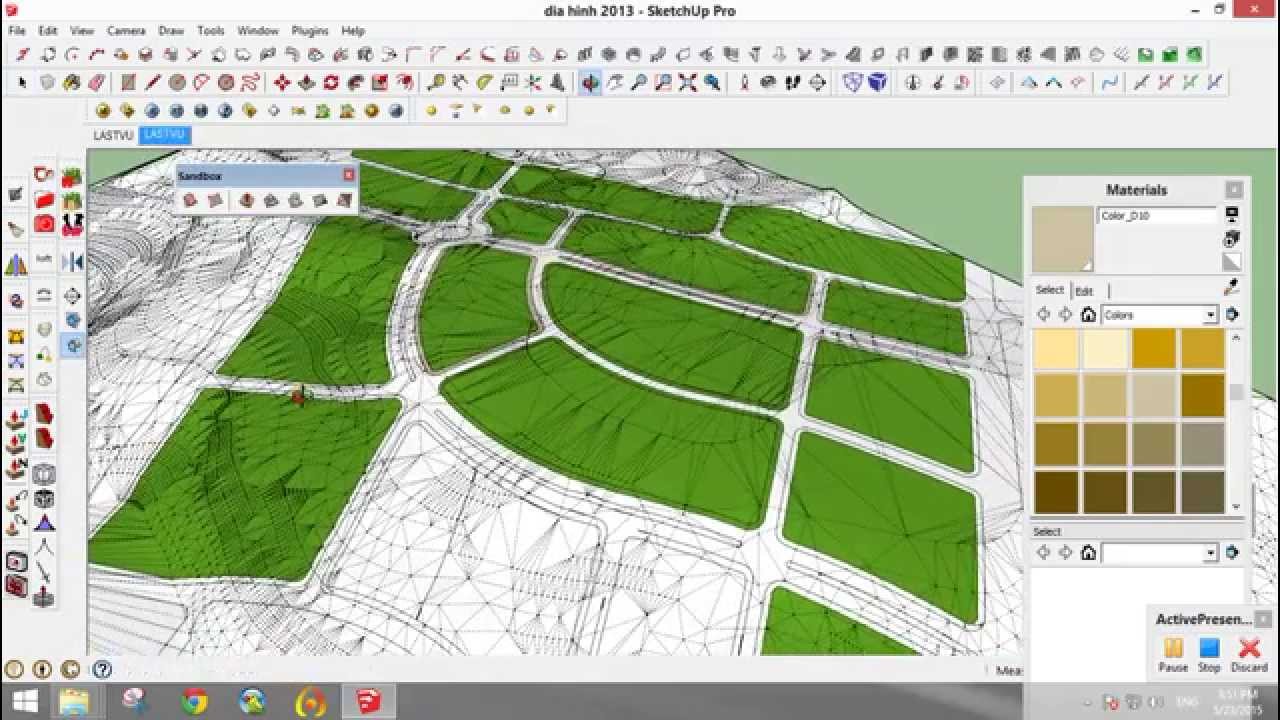
Task: Click the blue shaded cube style icon
Action: 877,83
